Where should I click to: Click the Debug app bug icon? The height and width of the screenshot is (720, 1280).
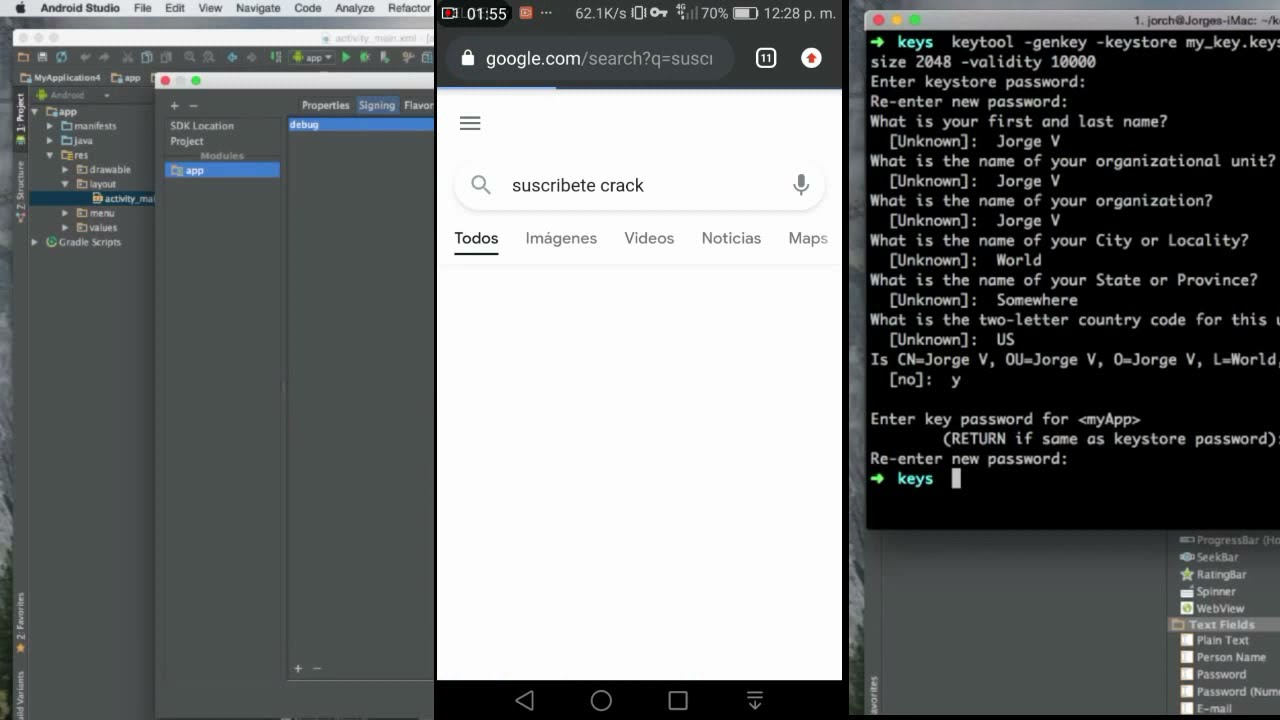pyautogui.click(x=365, y=57)
